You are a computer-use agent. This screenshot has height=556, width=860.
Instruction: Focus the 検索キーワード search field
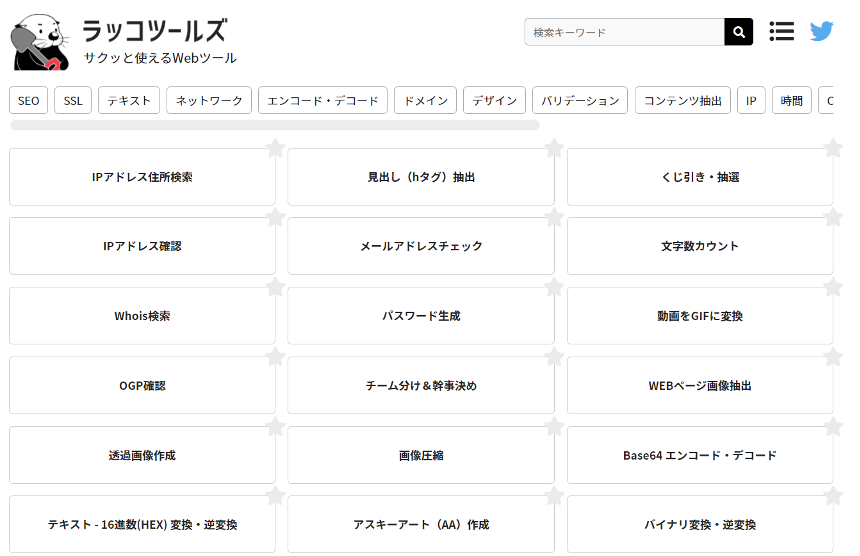tap(624, 32)
